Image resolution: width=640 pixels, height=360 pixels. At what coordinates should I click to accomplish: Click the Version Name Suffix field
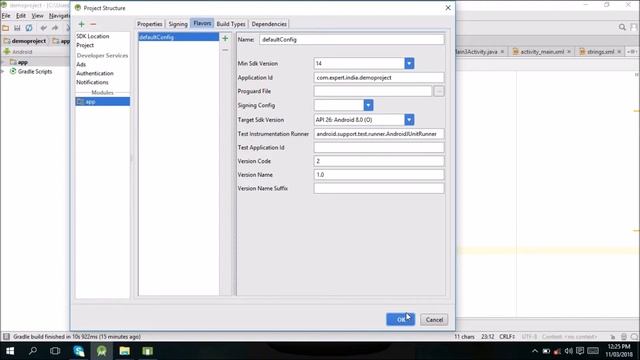coord(379,188)
